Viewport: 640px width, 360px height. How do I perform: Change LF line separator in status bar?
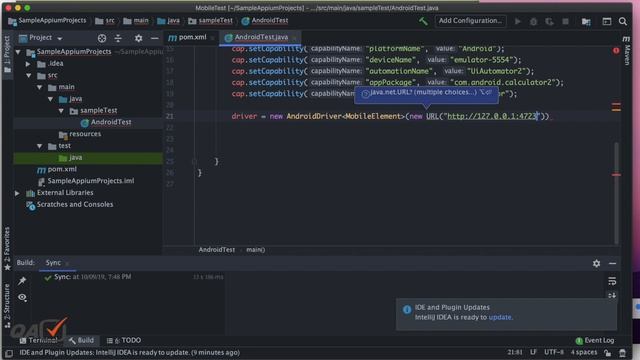point(533,352)
